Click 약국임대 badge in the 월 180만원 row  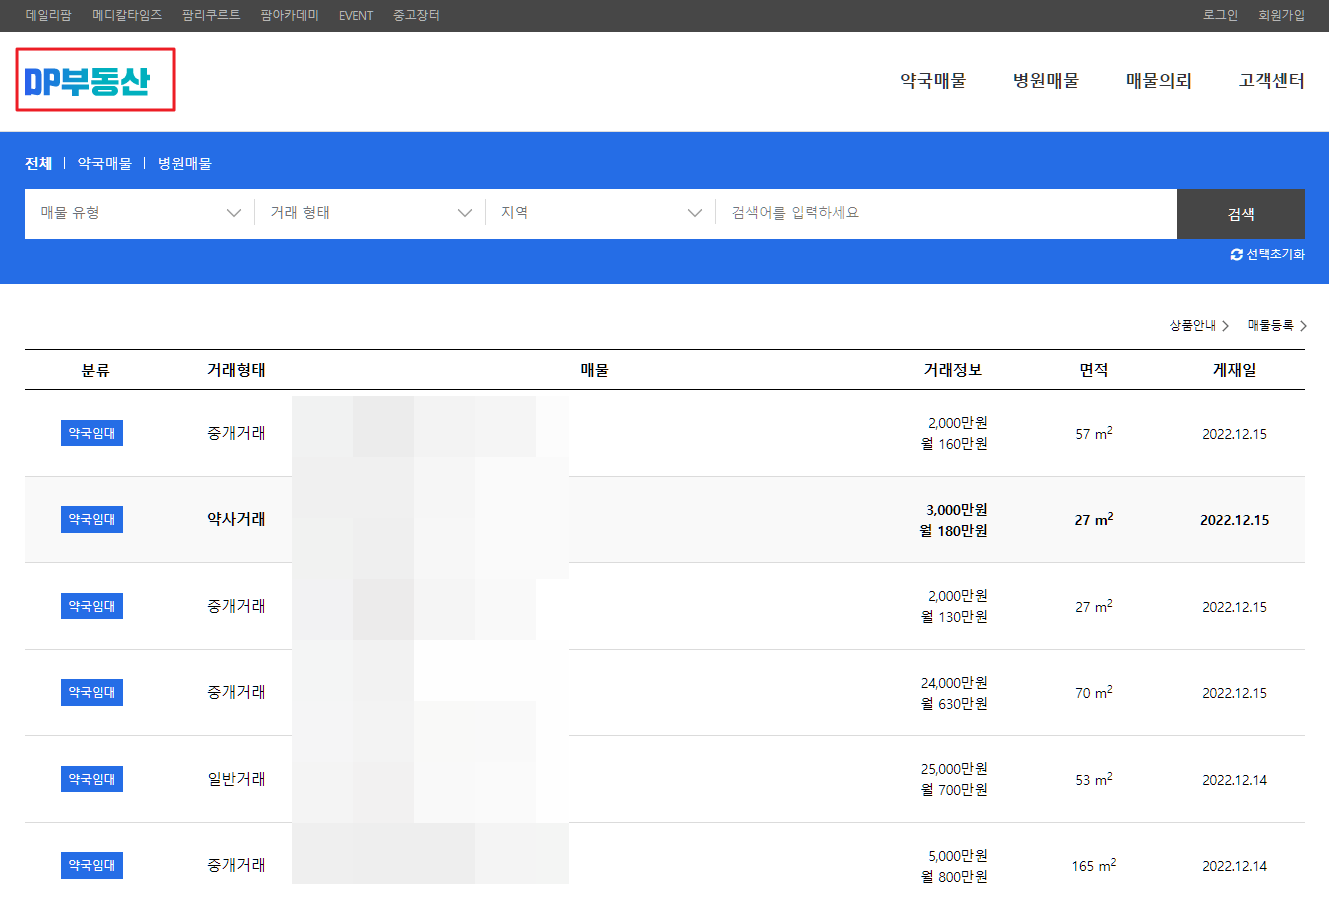pyautogui.click(x=92, y=519)
